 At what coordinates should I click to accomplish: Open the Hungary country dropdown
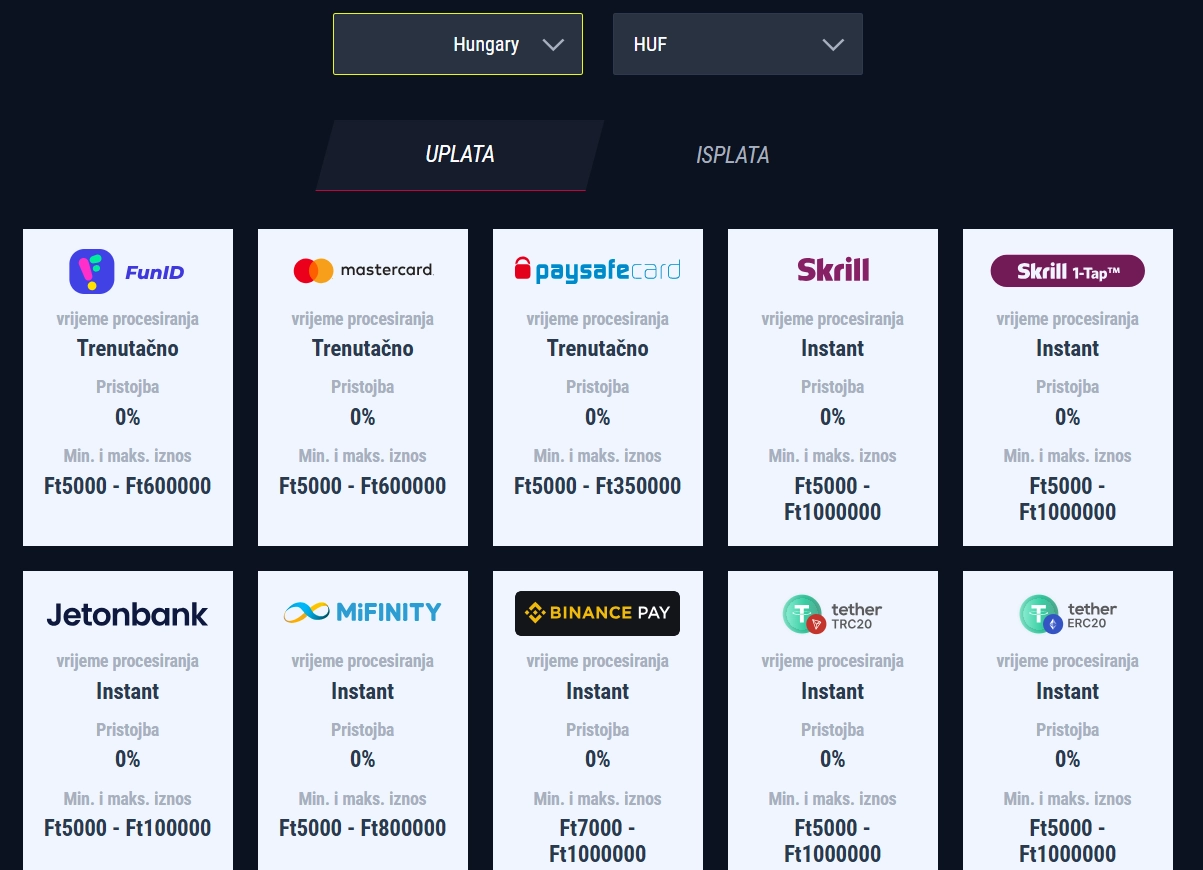(458, 44)
